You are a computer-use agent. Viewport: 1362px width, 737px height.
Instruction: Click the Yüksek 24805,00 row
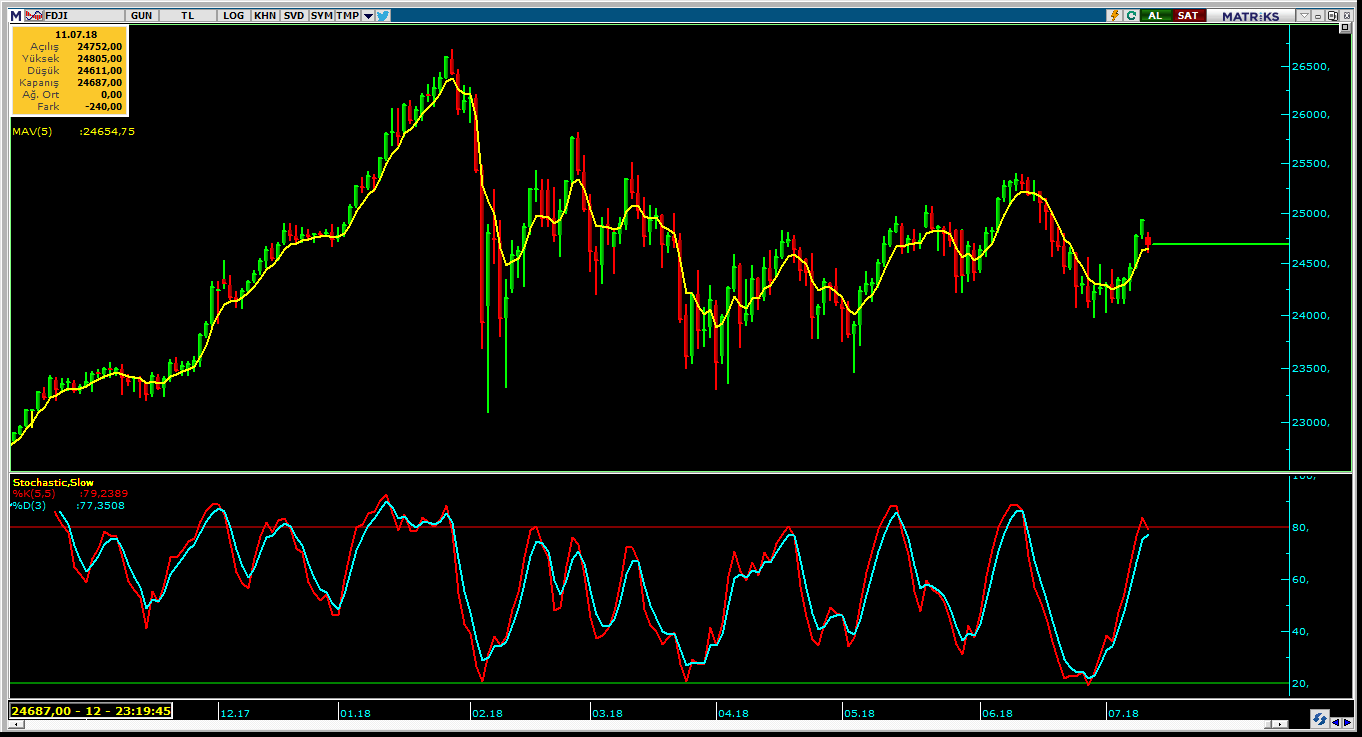(70, 58)
